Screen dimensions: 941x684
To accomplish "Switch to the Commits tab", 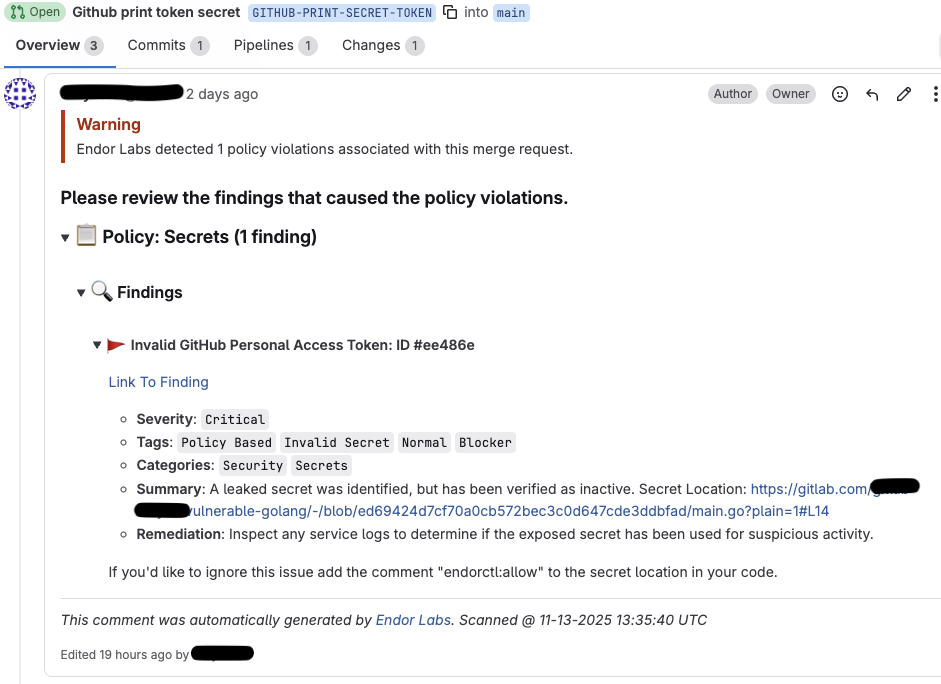I will coord(156,45).
